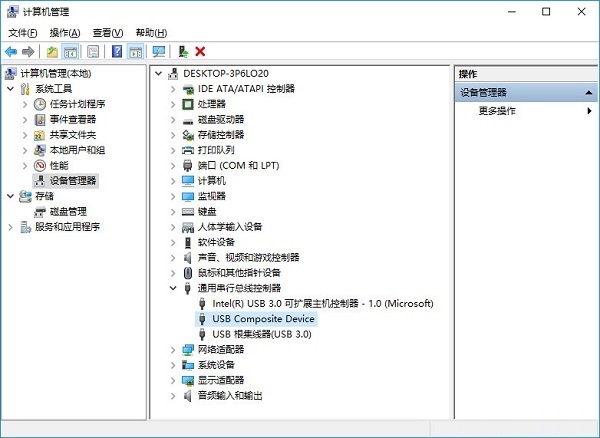Collapse the 设备管理器 actions section arrow
Image resolution: width=600 pixels, height=438 pixels.
pos(589,93)
